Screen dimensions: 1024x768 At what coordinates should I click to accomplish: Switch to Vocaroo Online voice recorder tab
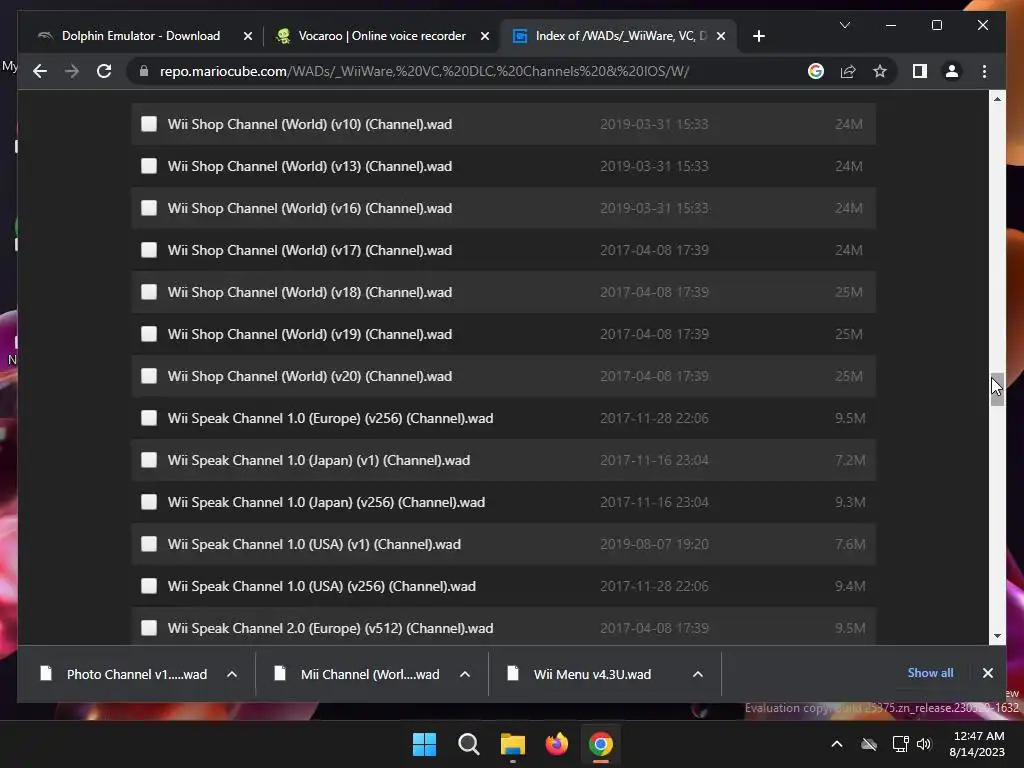382,36
